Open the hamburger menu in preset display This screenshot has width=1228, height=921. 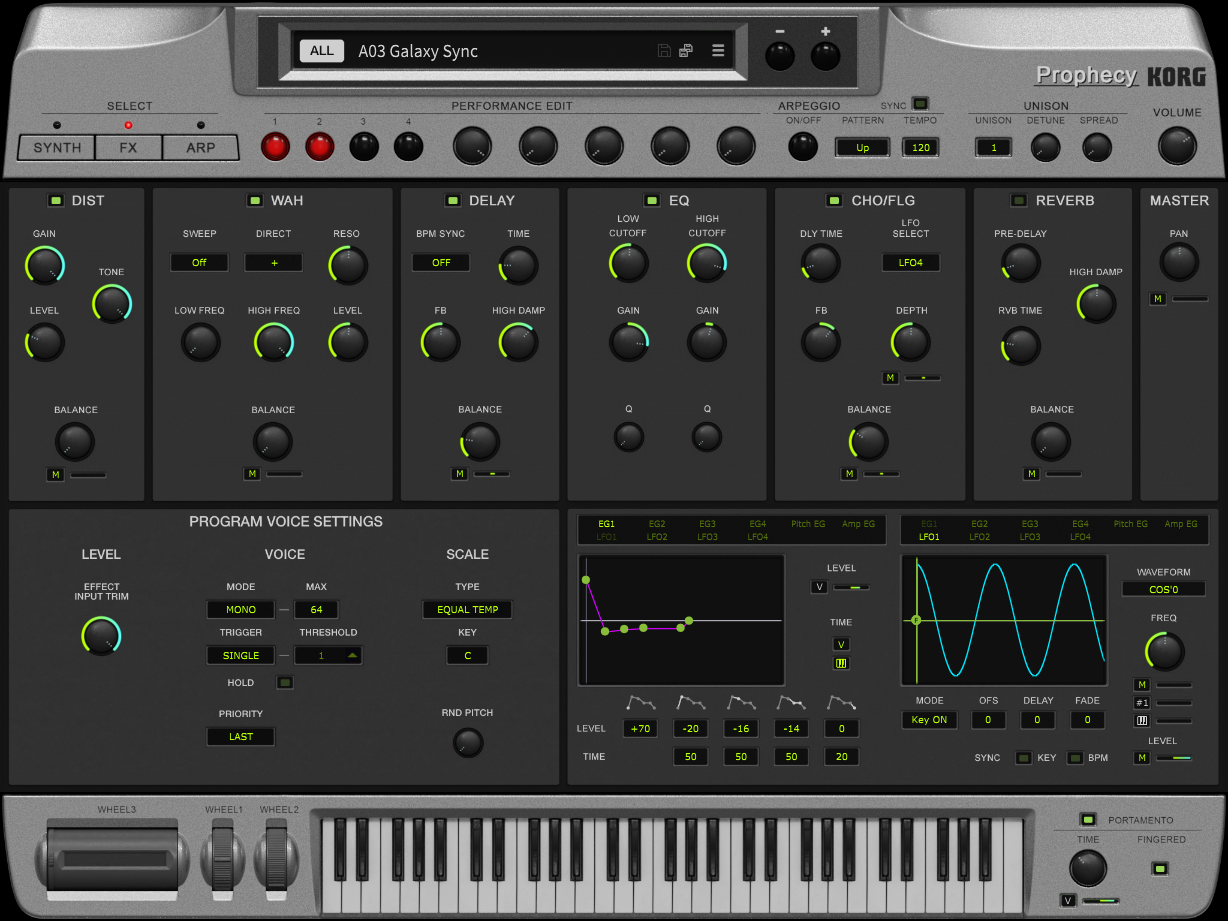[718, 51]
